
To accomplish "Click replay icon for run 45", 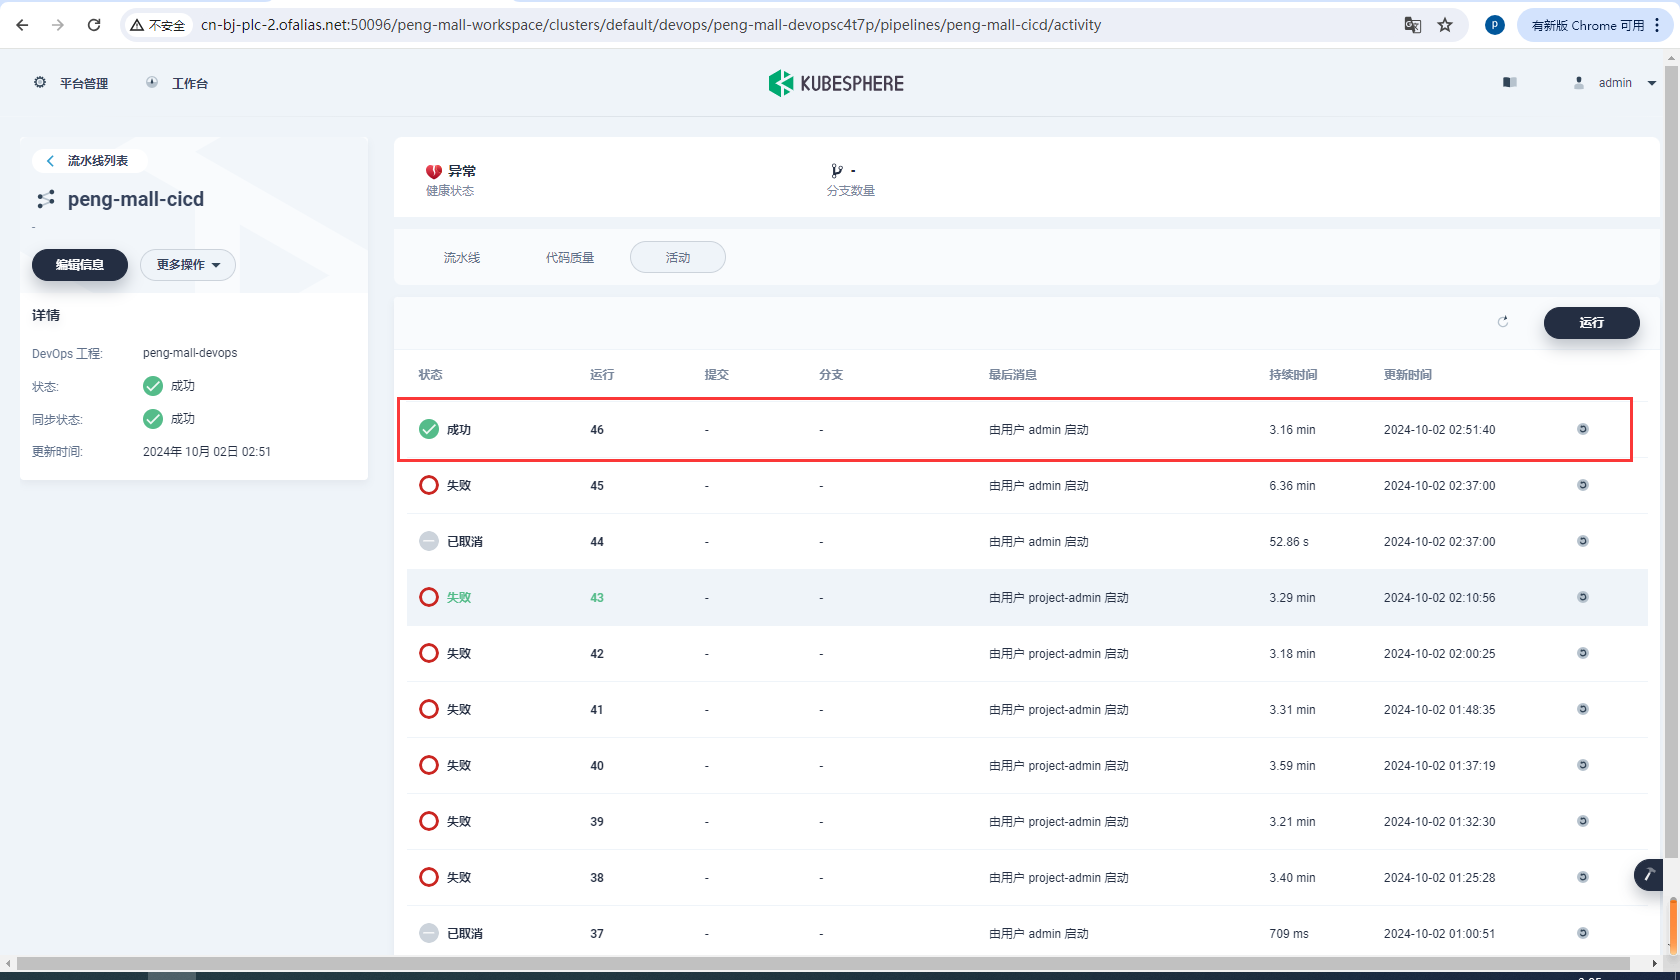I will tap(1583, 485).
